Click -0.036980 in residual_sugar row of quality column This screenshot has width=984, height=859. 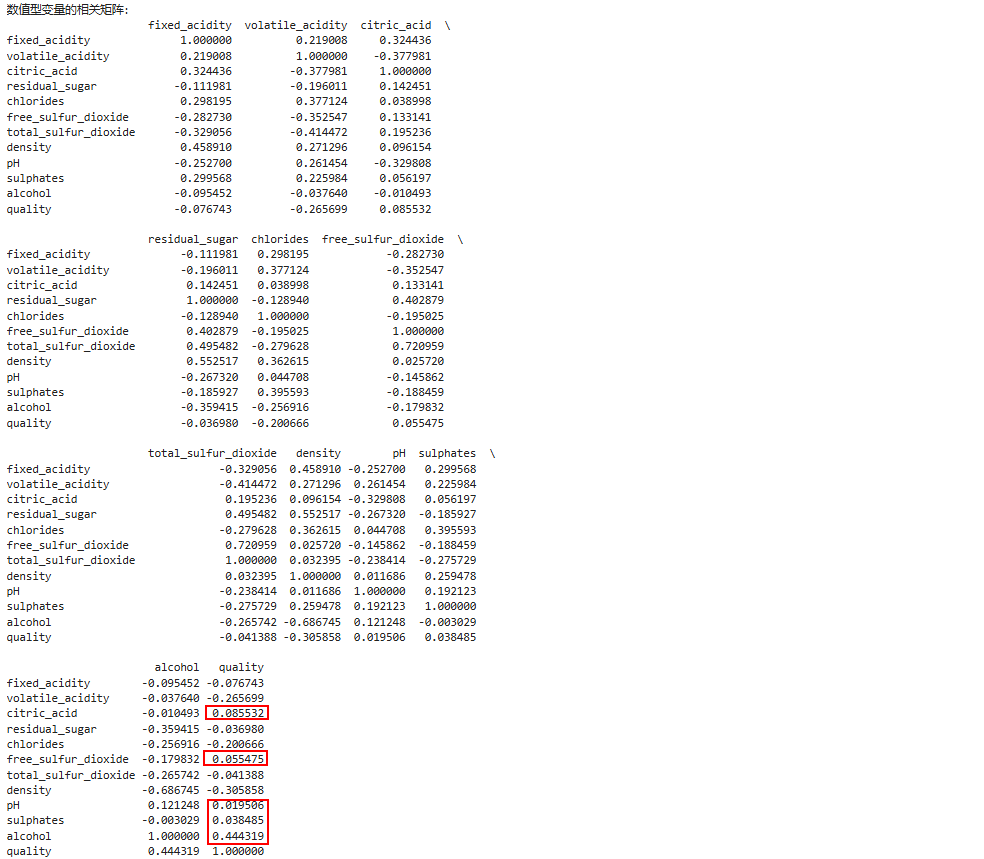pyautogui.click(x=235, y=728)
